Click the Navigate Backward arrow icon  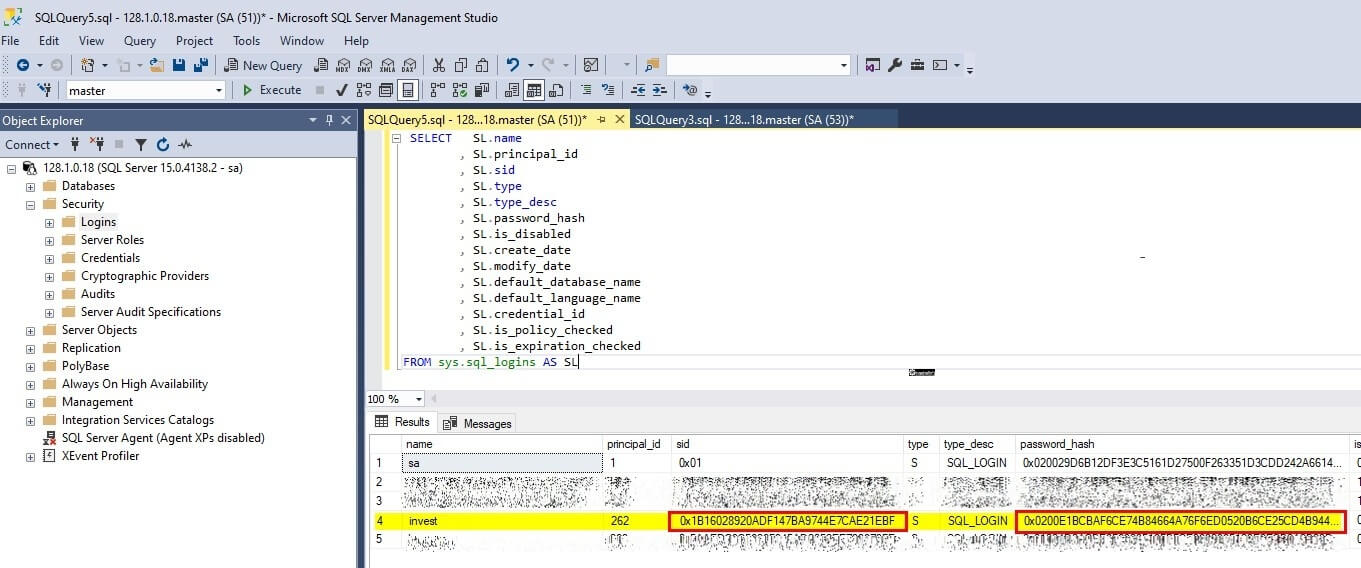(x=22, y=65)
